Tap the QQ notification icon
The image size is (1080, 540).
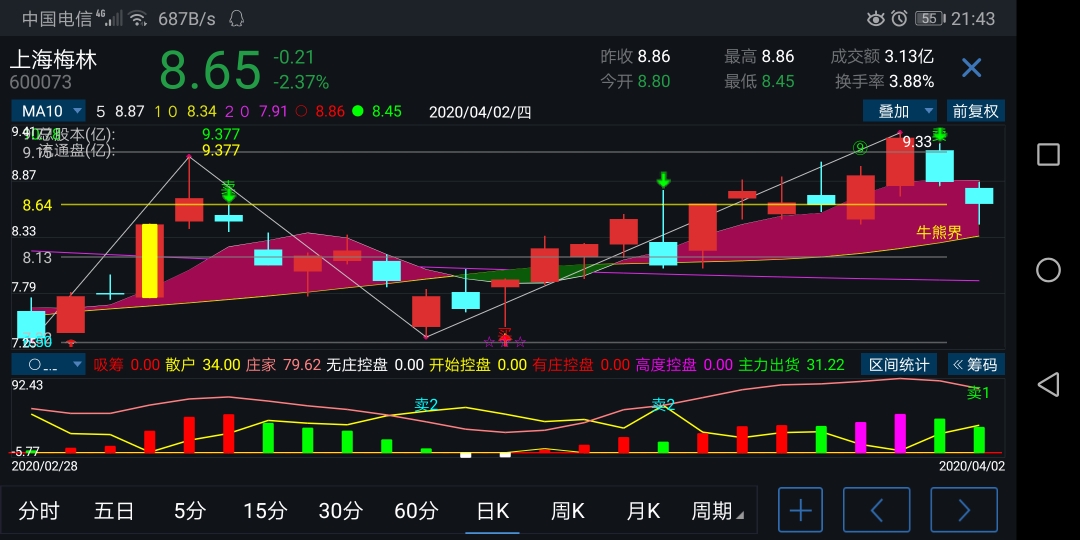237,19
